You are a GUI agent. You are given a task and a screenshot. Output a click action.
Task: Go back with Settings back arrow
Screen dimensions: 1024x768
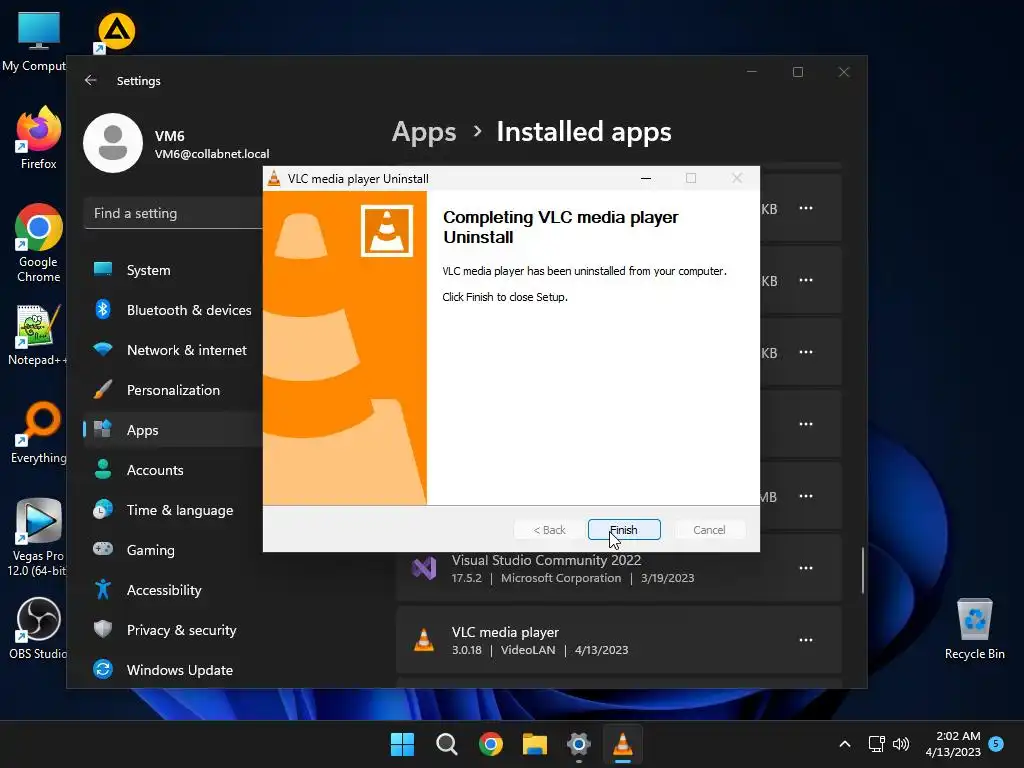tap(91, 80)
